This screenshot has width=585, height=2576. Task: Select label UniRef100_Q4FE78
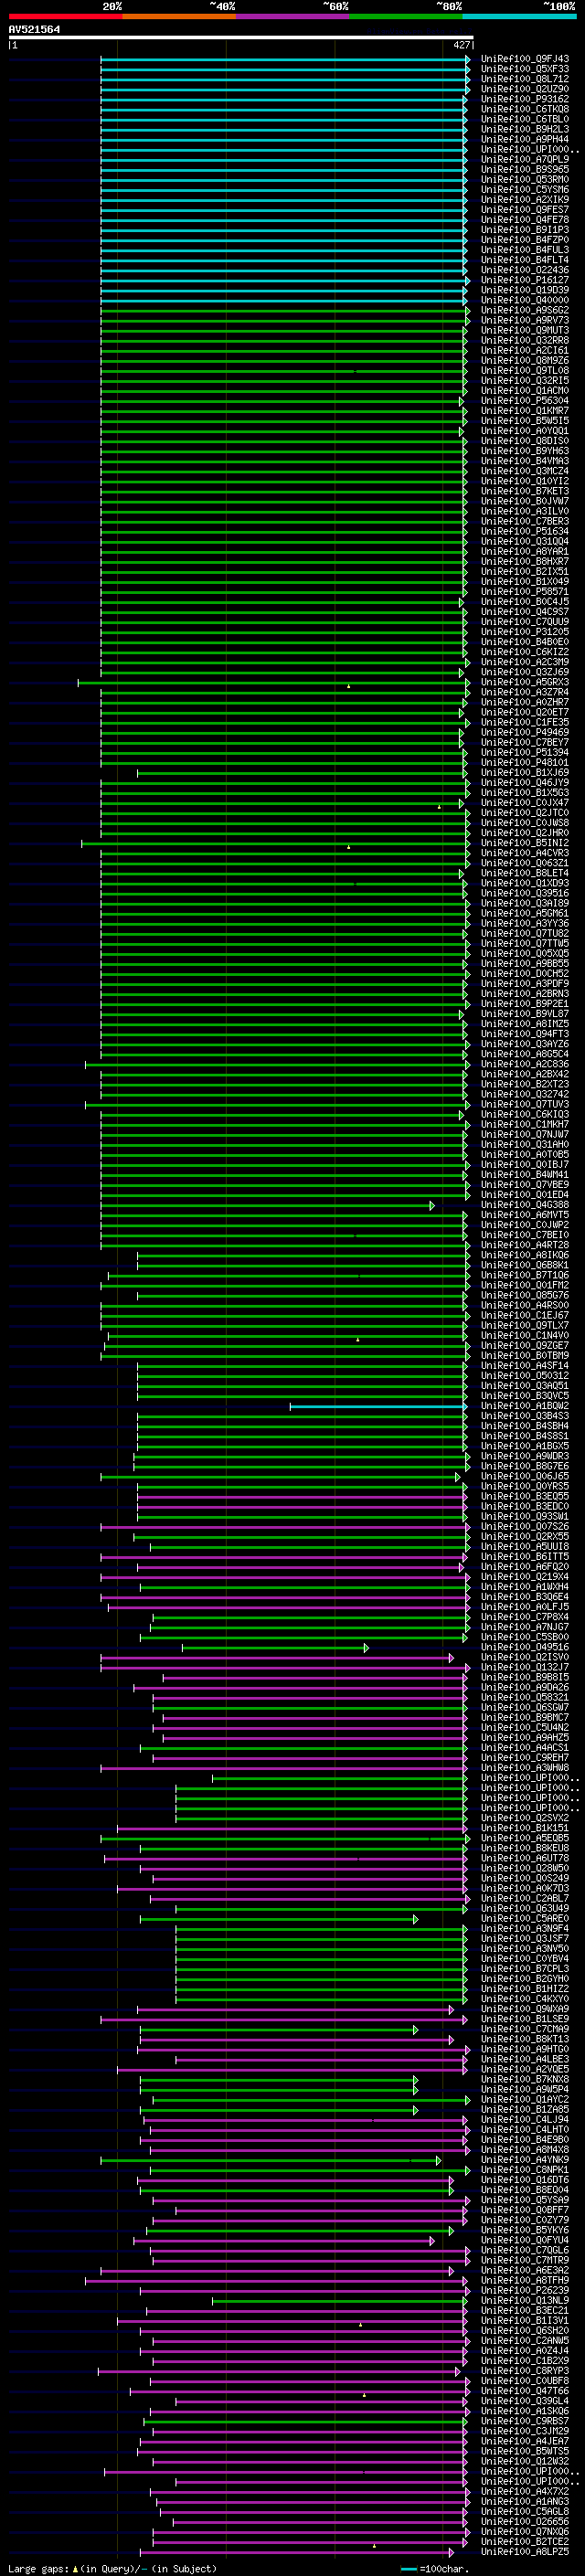524,220
